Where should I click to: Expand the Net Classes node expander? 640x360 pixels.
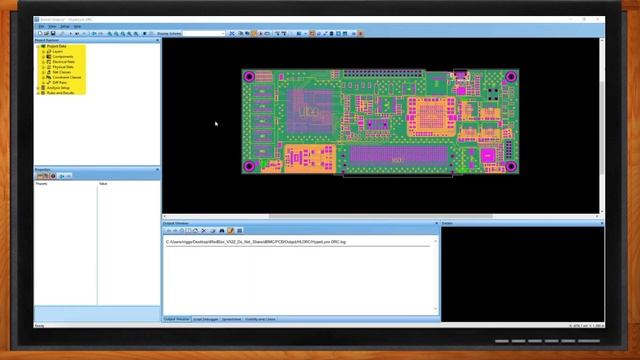click(43, 72)
